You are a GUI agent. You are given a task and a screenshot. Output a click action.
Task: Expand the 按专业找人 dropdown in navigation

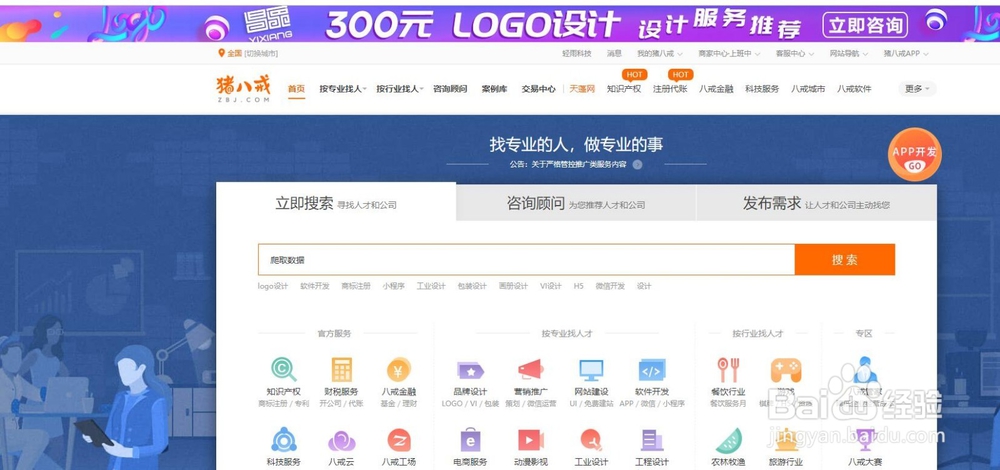(x=343, y=89)
